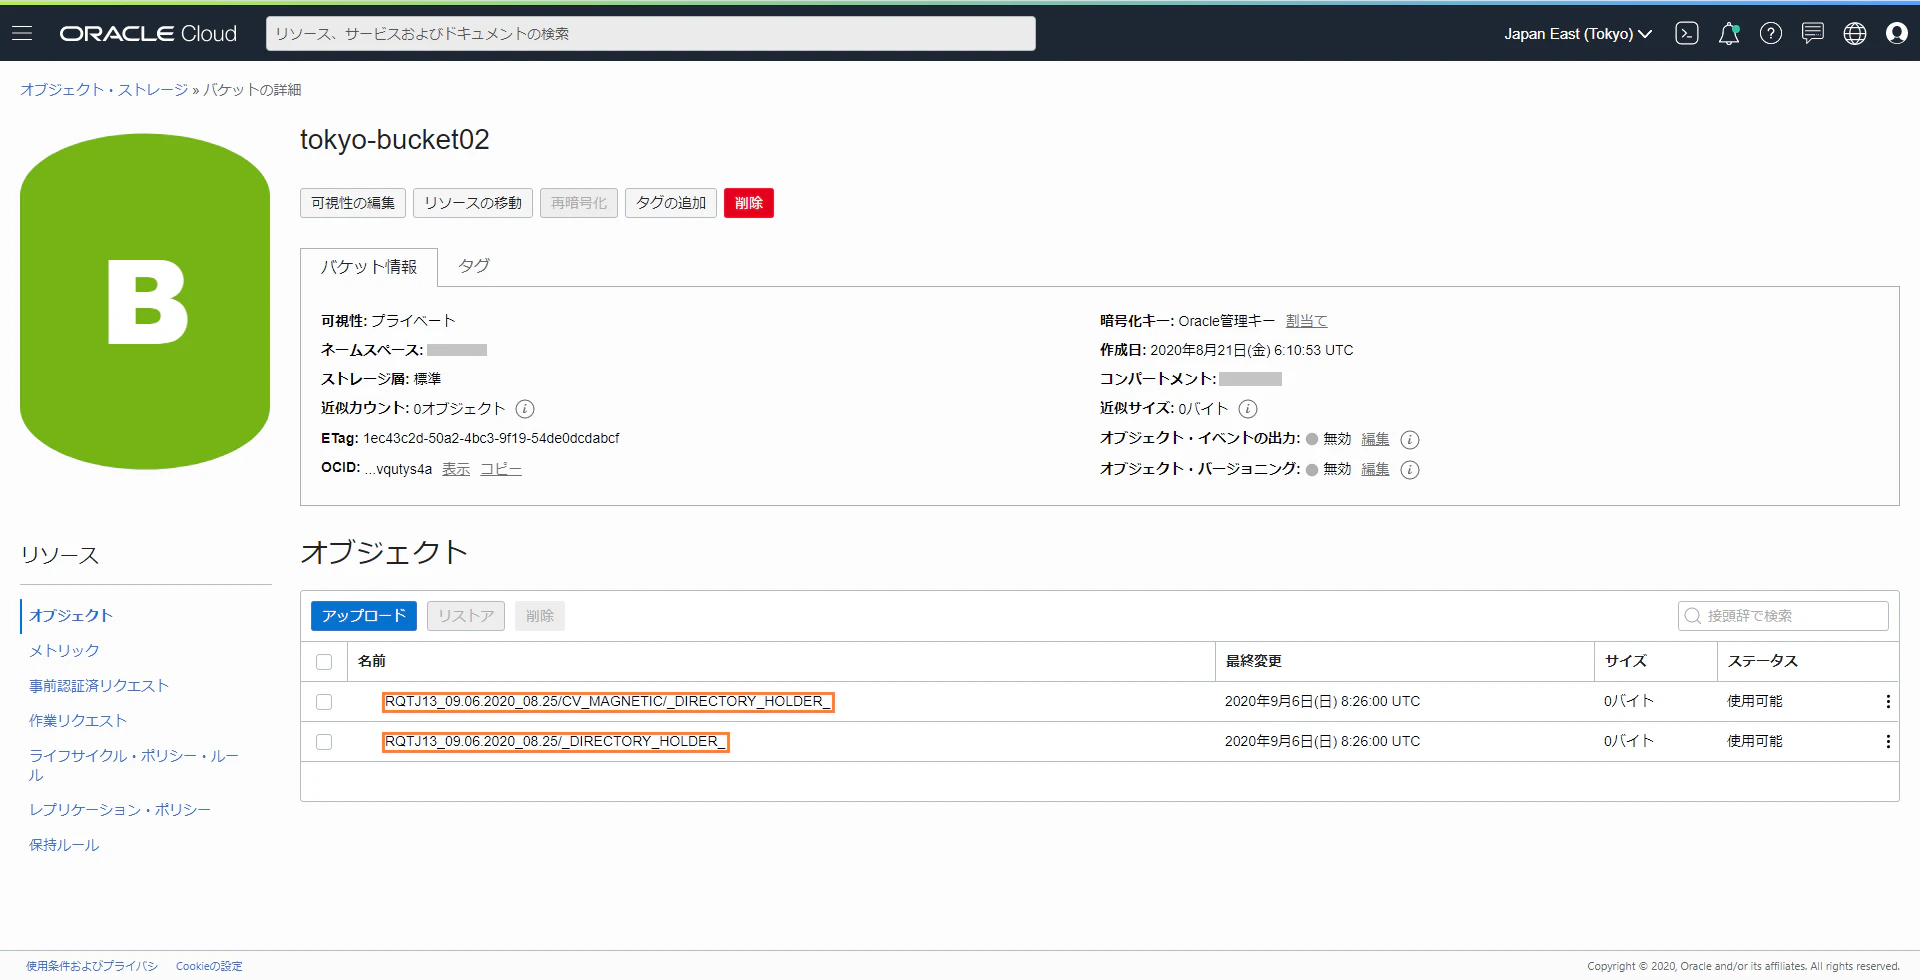Viewport: 1920px width, 980px height.
Task: Open the help question mark menu
Action: (1770, 33)
